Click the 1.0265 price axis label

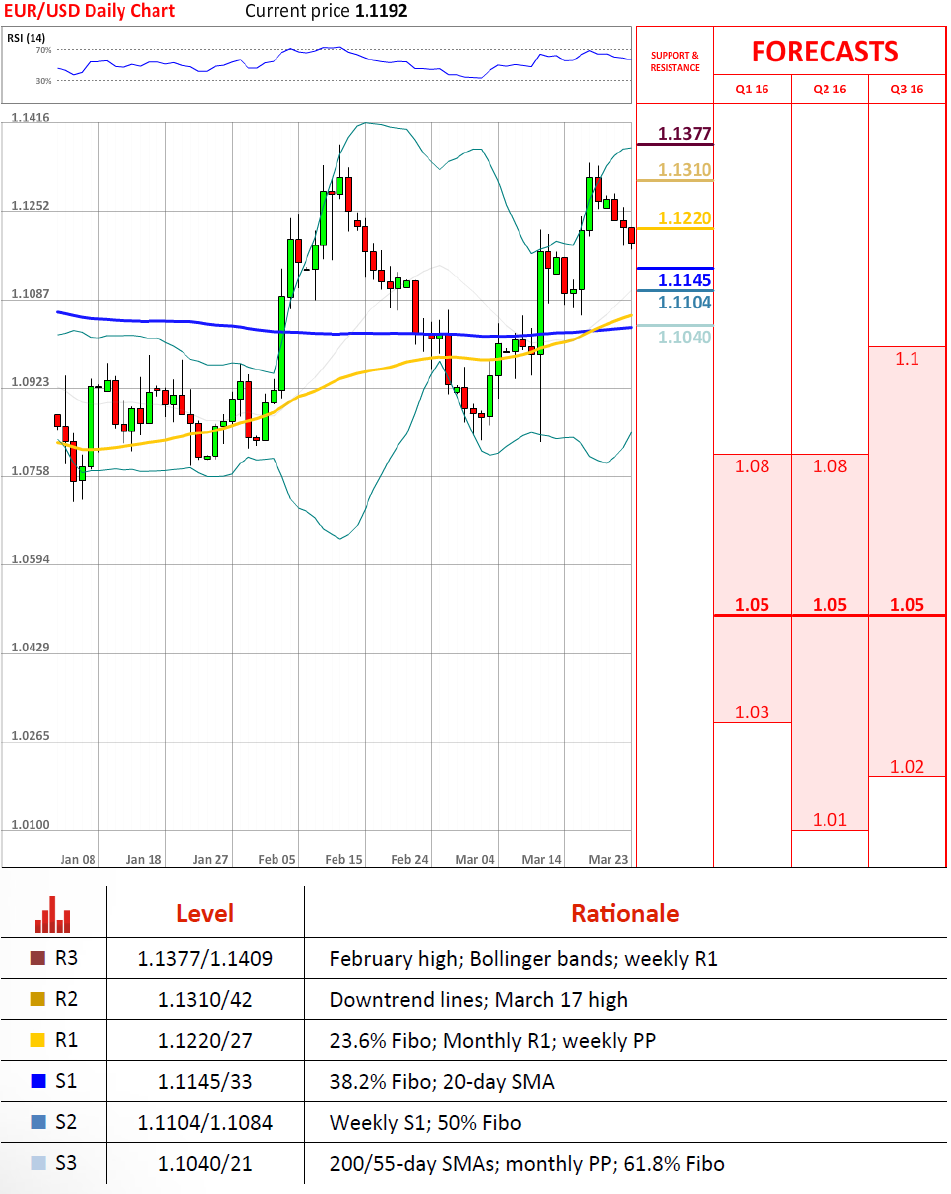[x=30, y=736]
